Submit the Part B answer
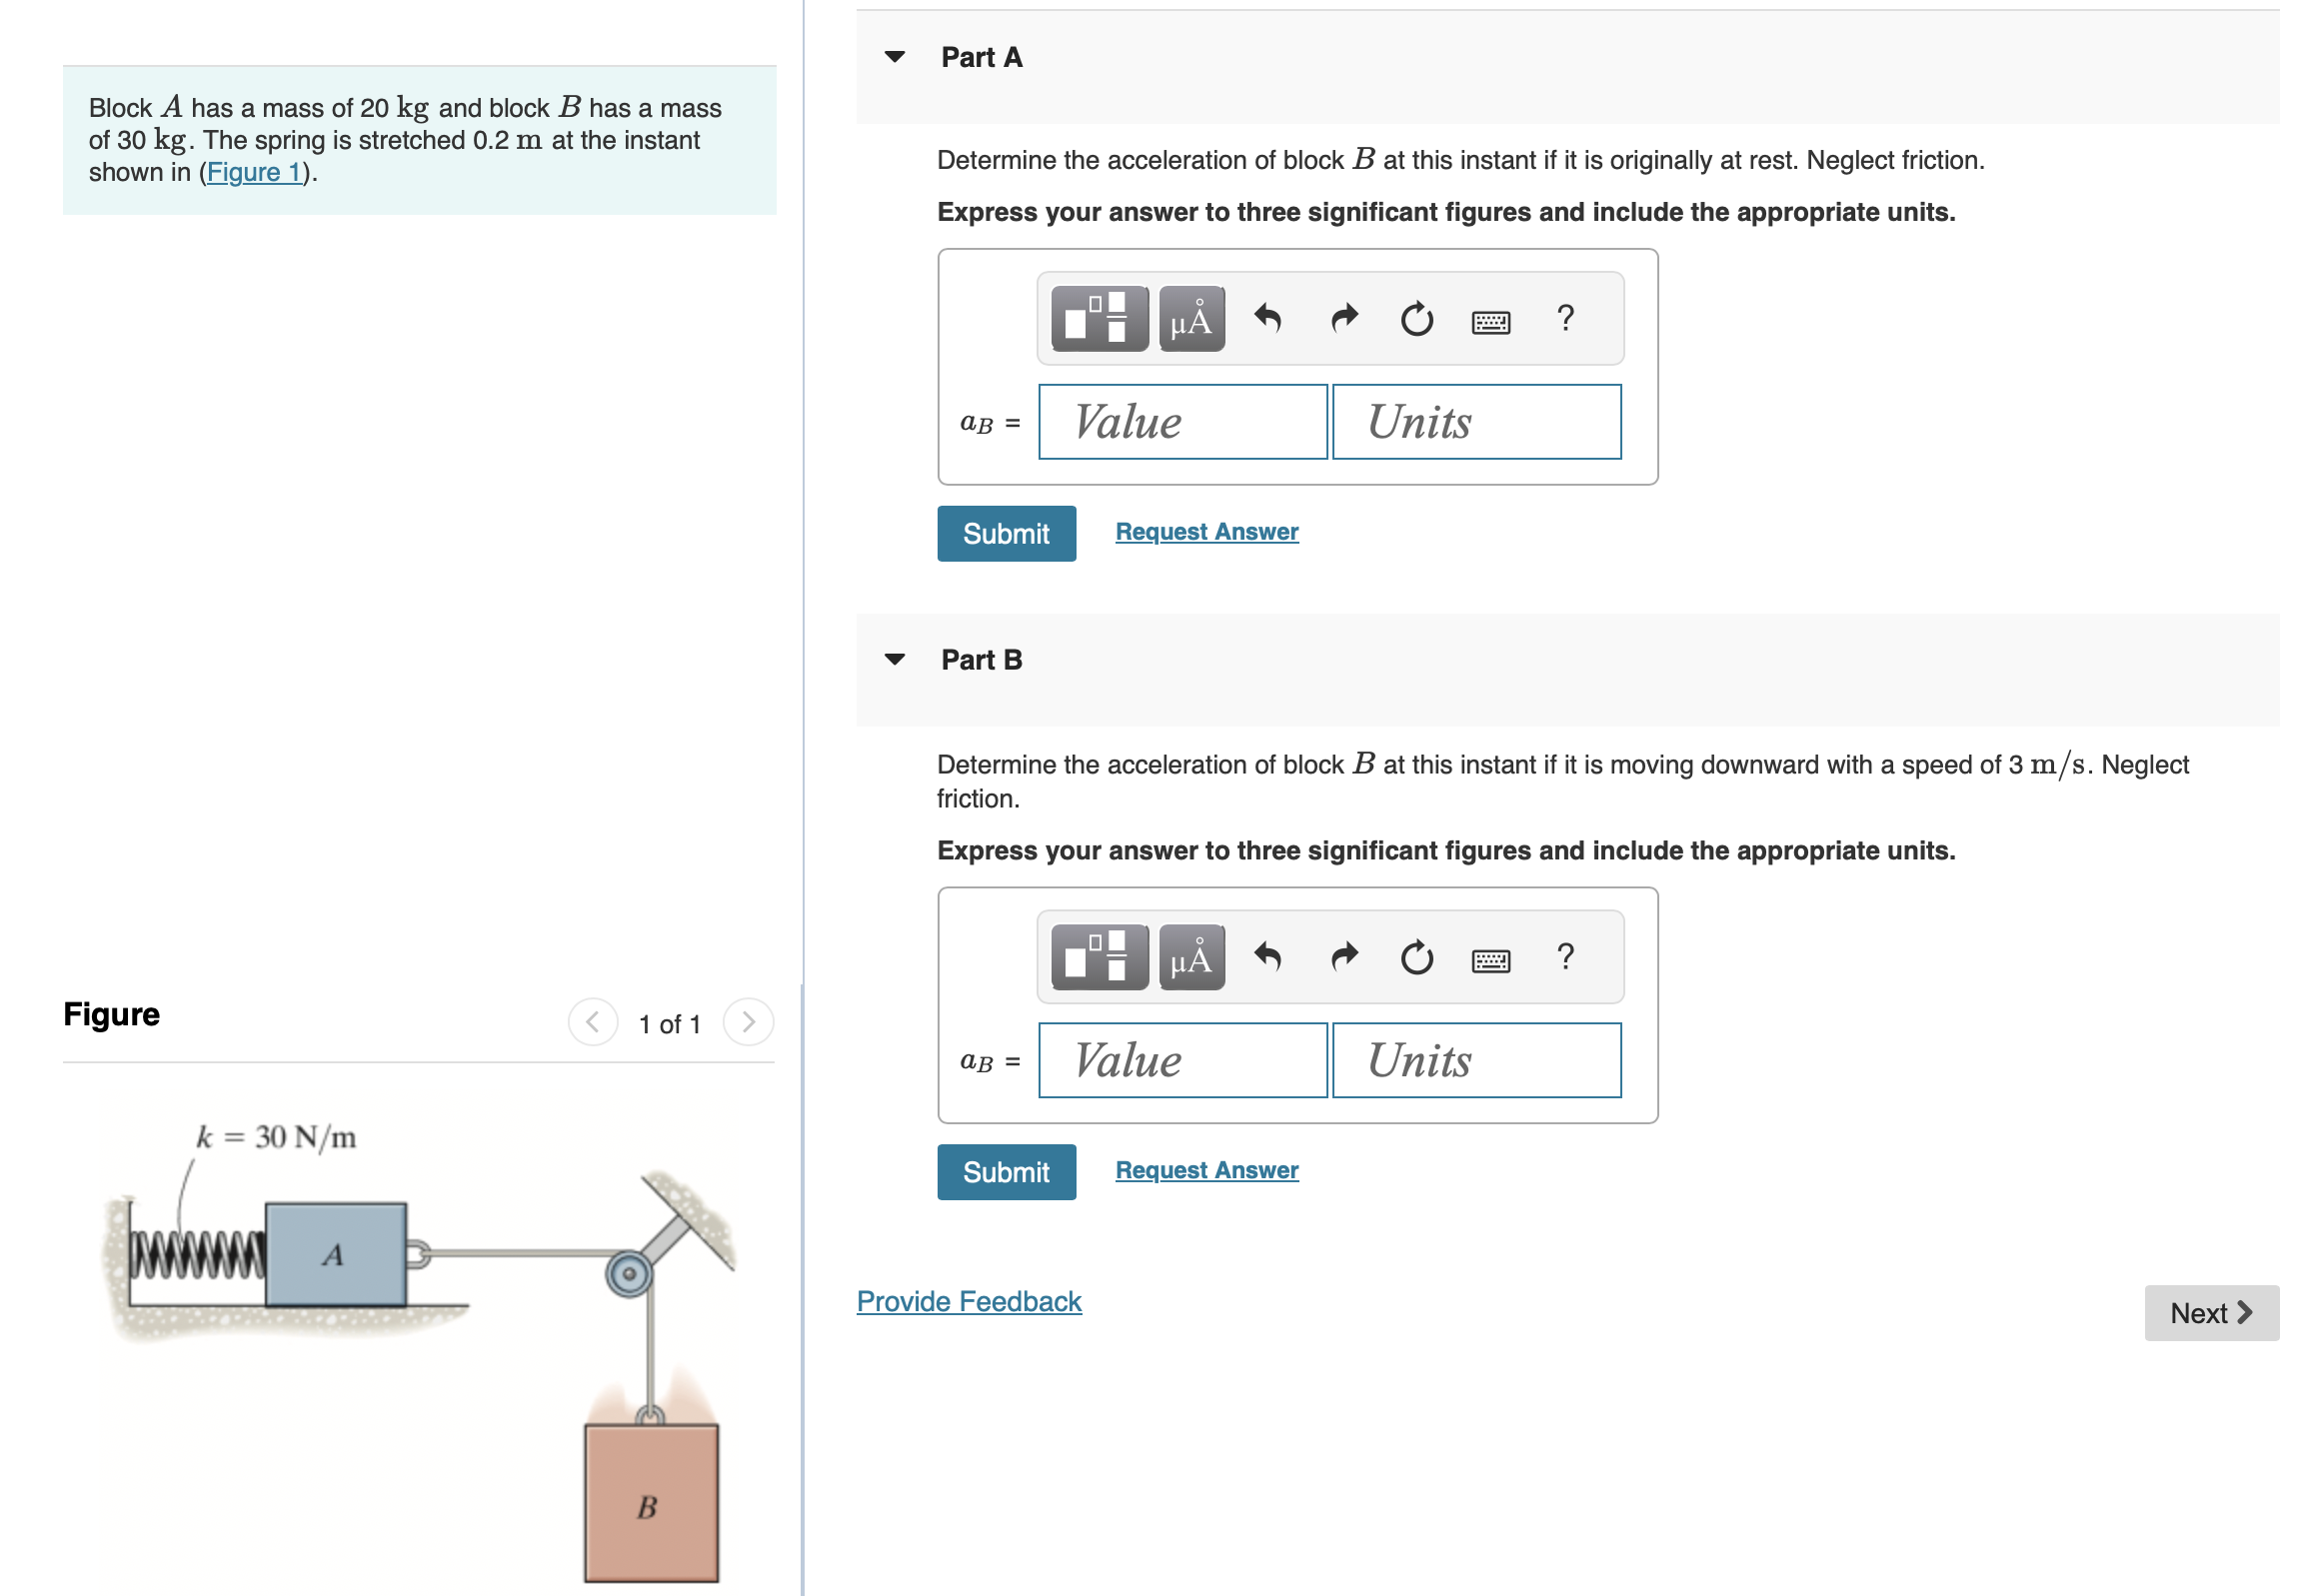Viewport: 2302px width, 1596px height. point(1006,1171)
